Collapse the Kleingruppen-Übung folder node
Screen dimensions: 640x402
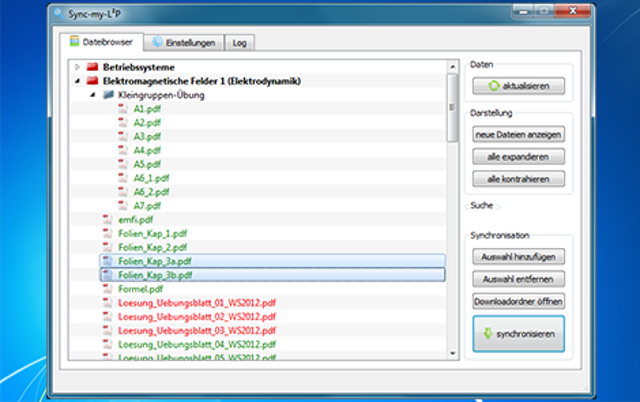tap(93, 95)
